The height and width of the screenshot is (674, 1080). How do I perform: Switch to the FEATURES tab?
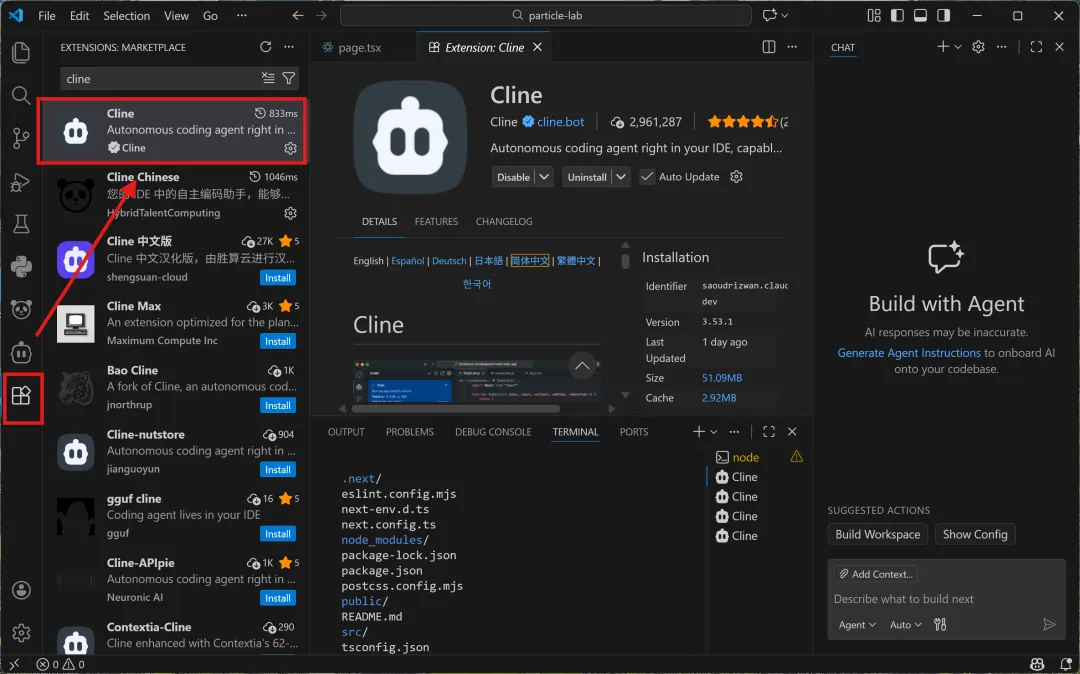click(436, 222)
